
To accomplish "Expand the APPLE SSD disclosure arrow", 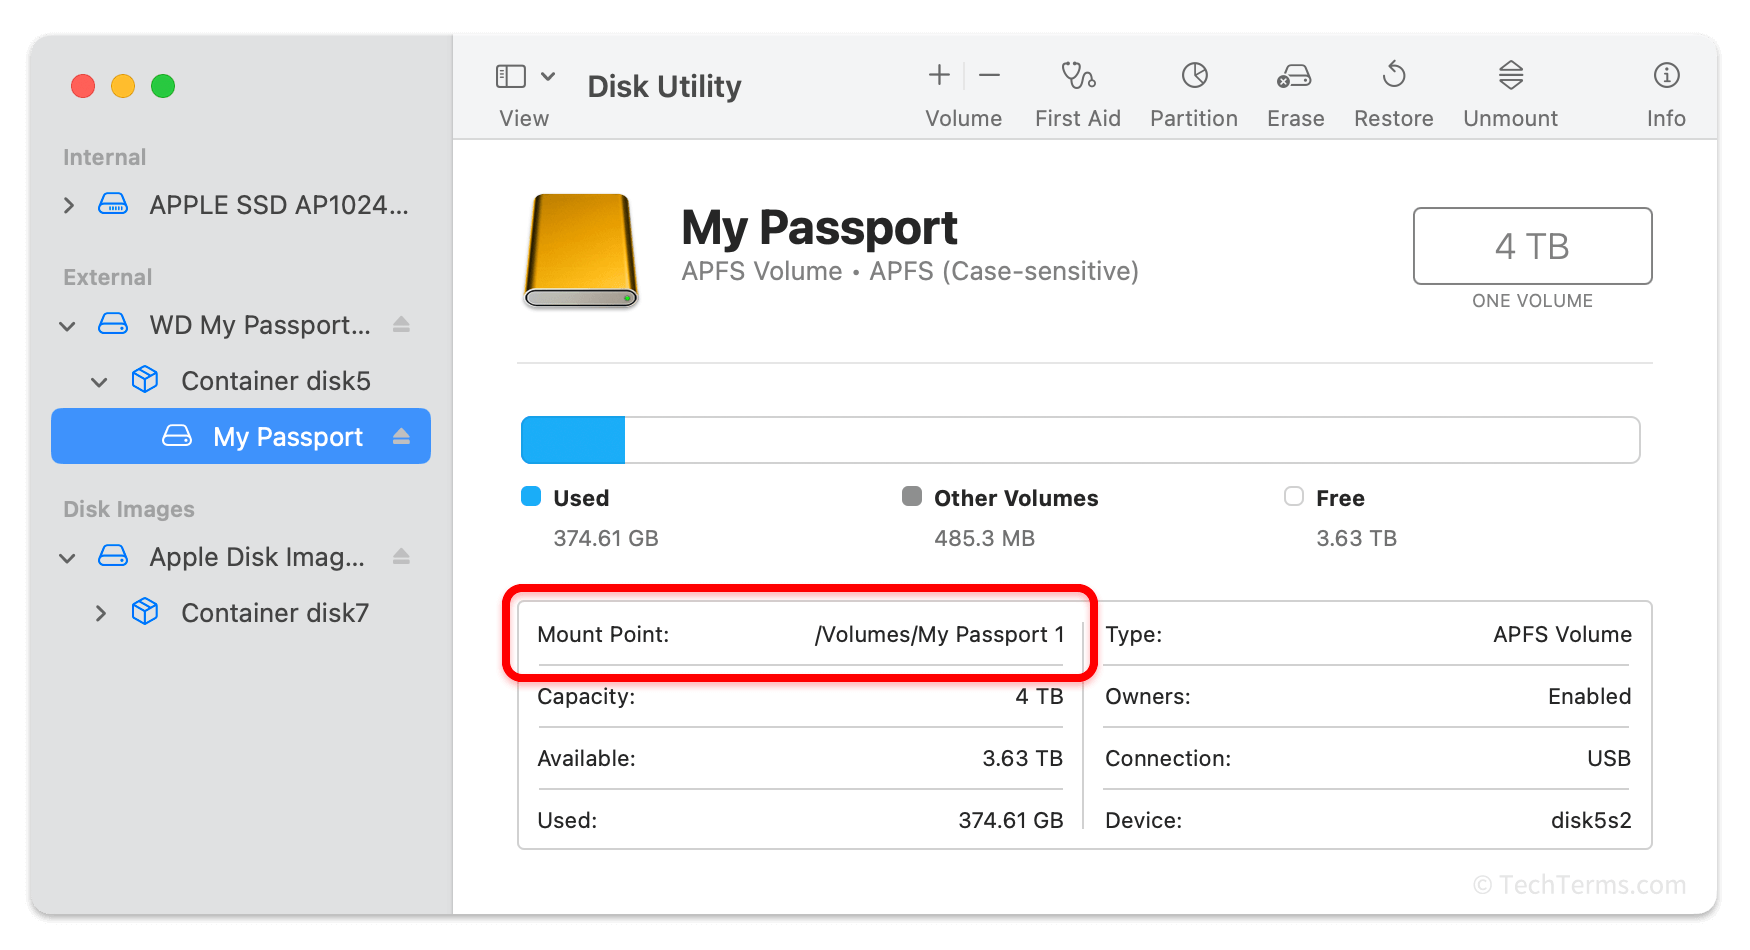I will pos(68,205).
